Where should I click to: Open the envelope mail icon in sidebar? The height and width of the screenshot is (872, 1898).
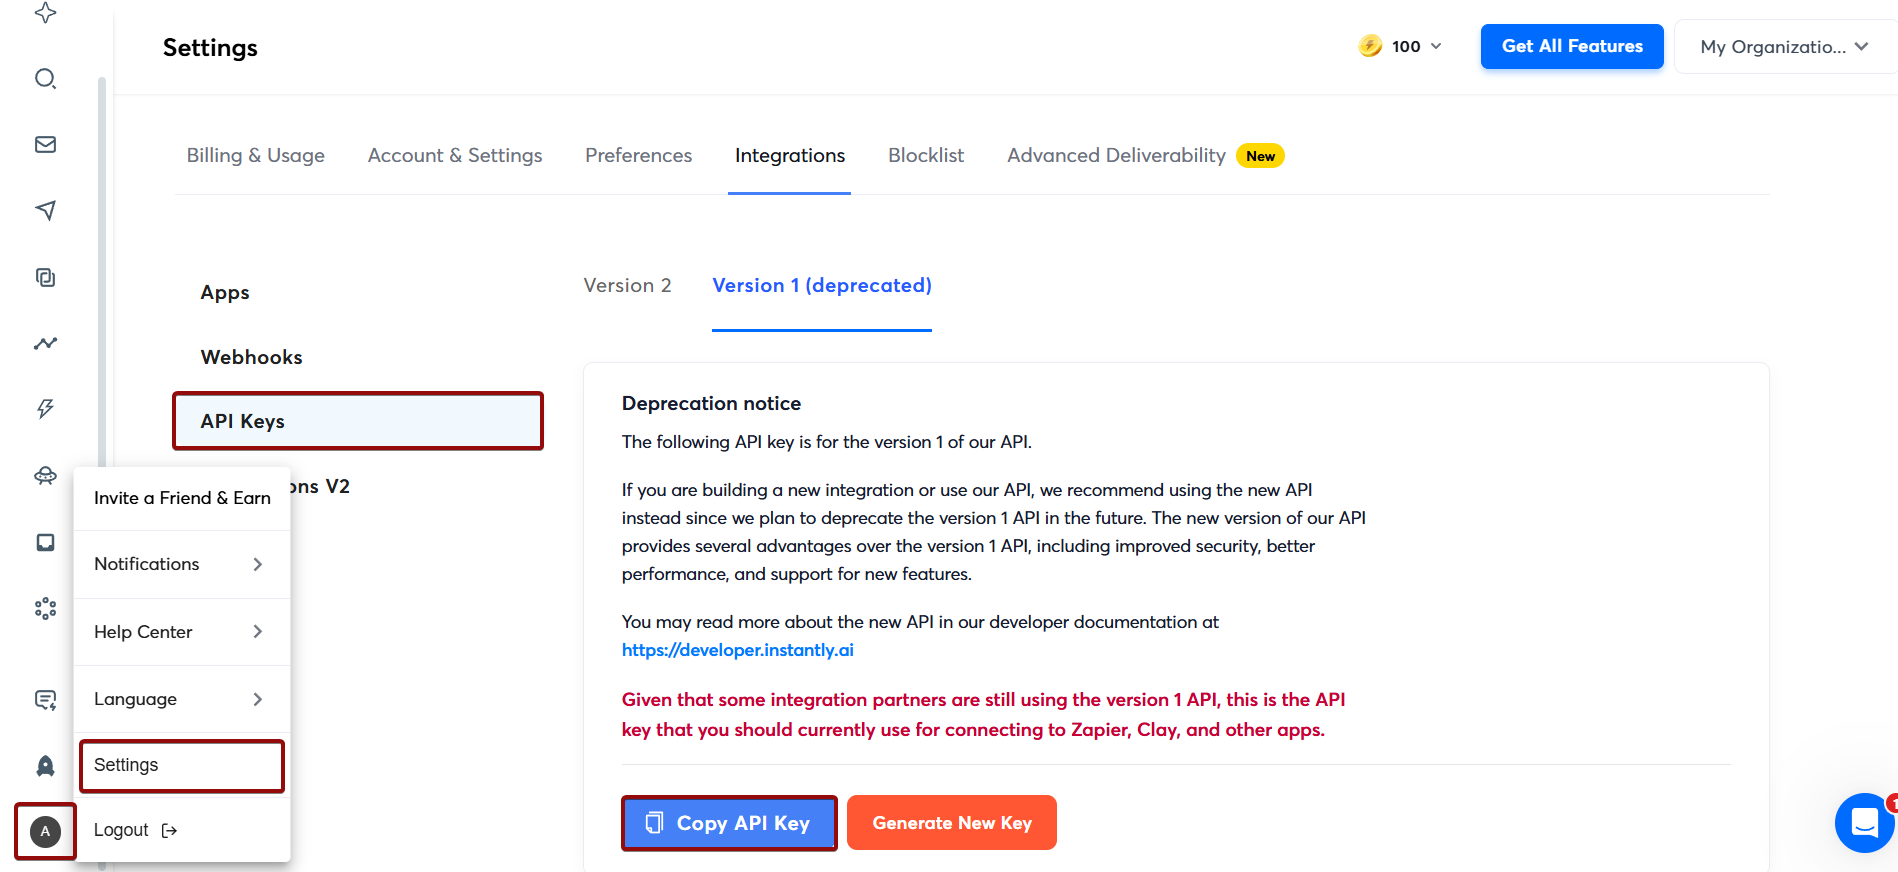point(45,144)
